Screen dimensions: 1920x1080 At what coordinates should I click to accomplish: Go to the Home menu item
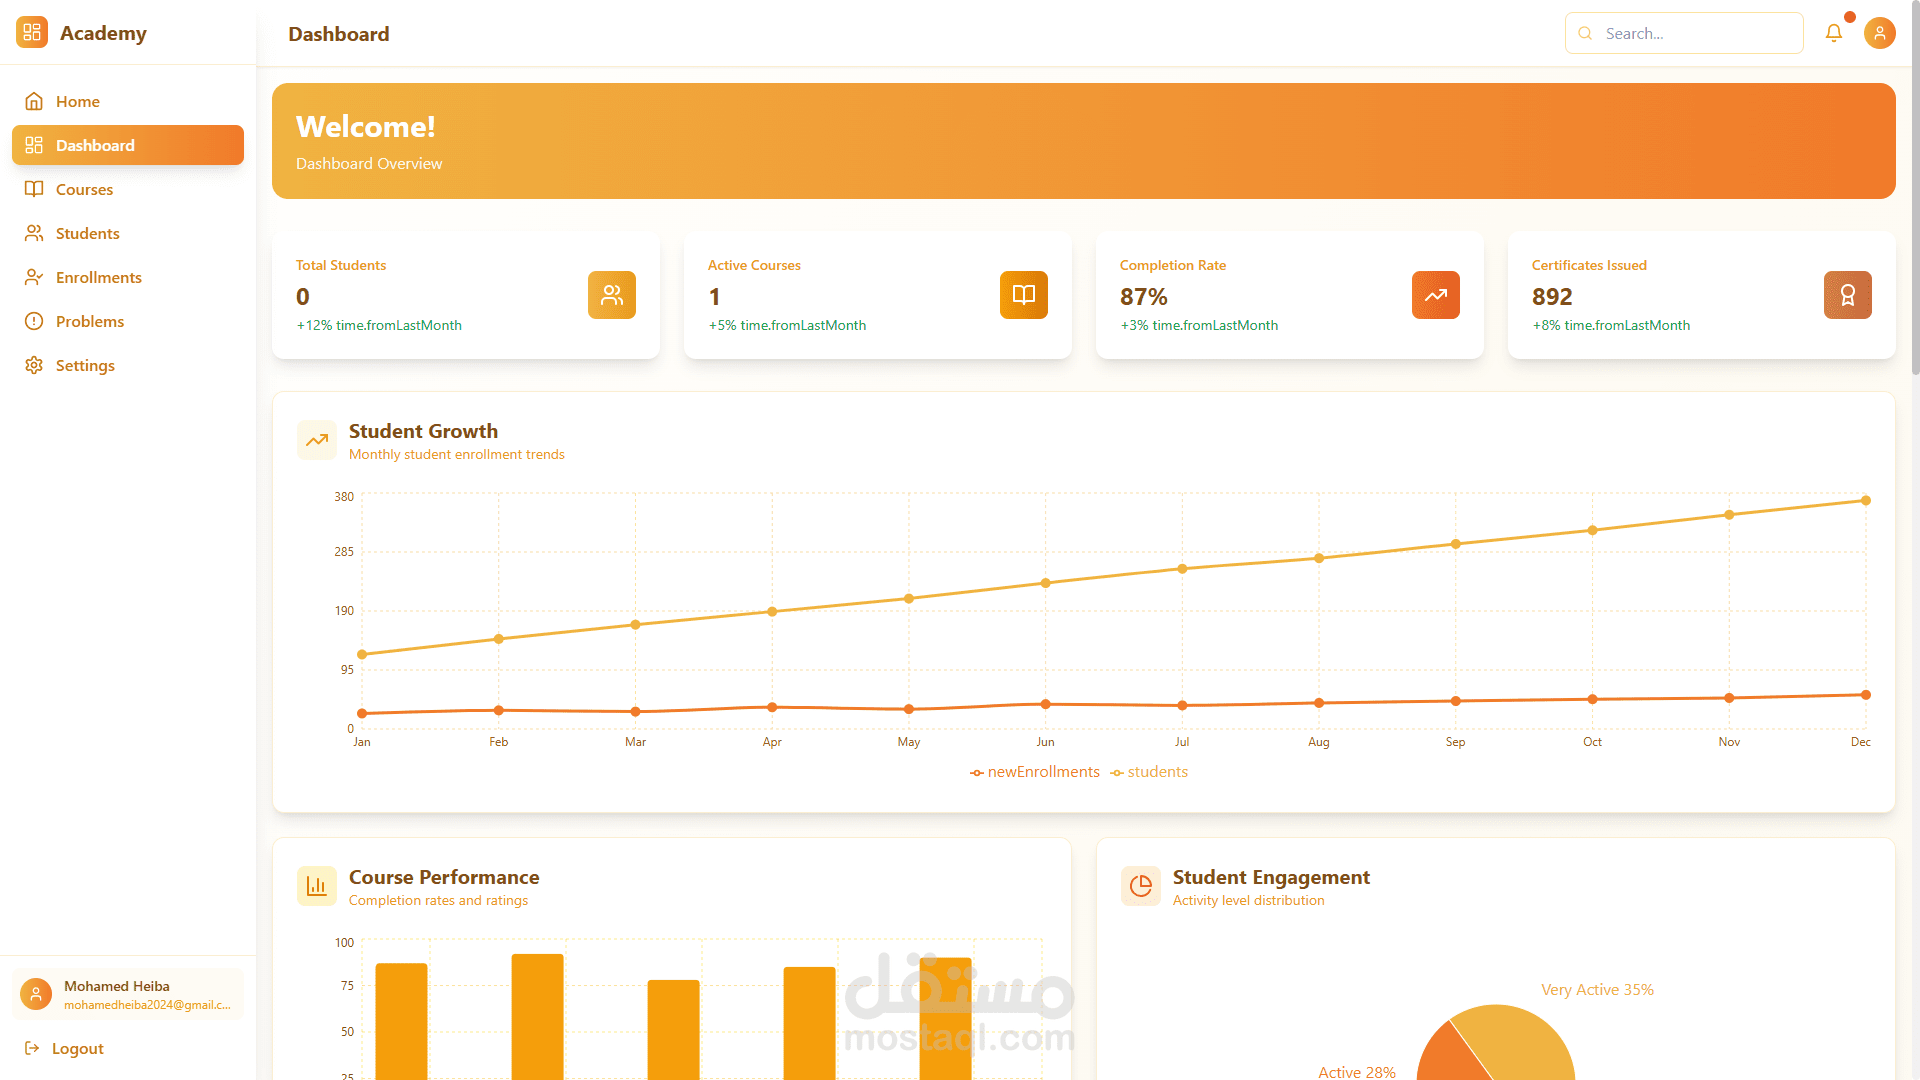78,101
